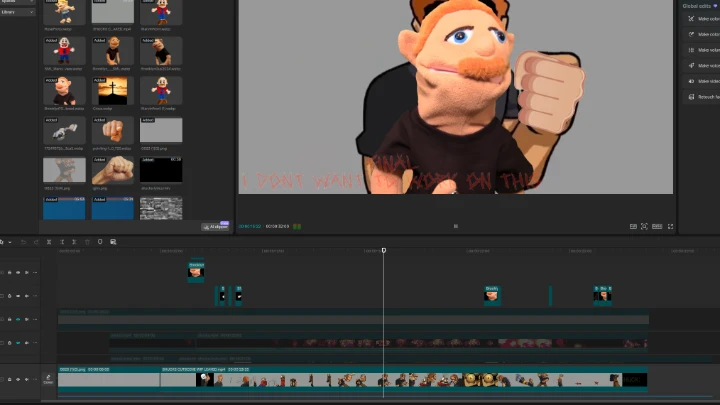The image size is (720, 405).
Task: Select the black video media thumbnail
Action: [161, 170]
